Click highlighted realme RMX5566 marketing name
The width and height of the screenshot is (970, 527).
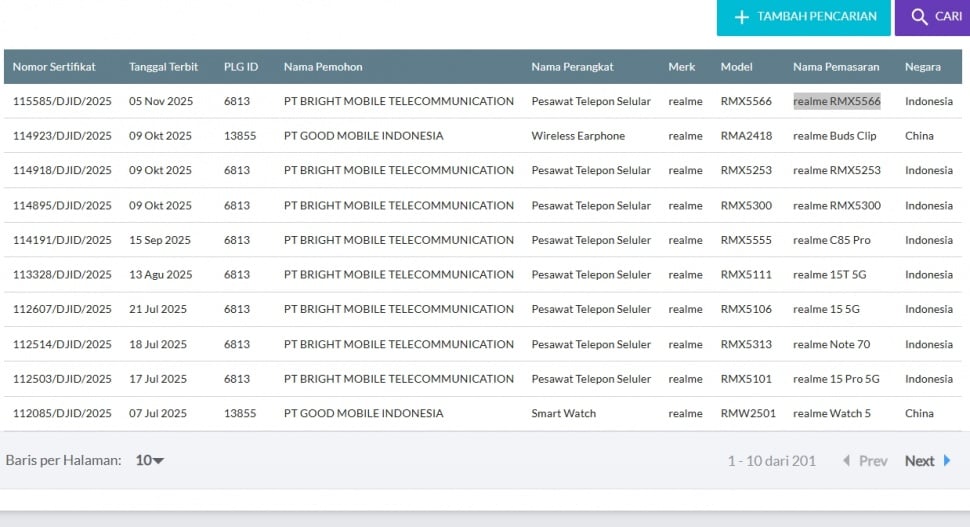836,101
